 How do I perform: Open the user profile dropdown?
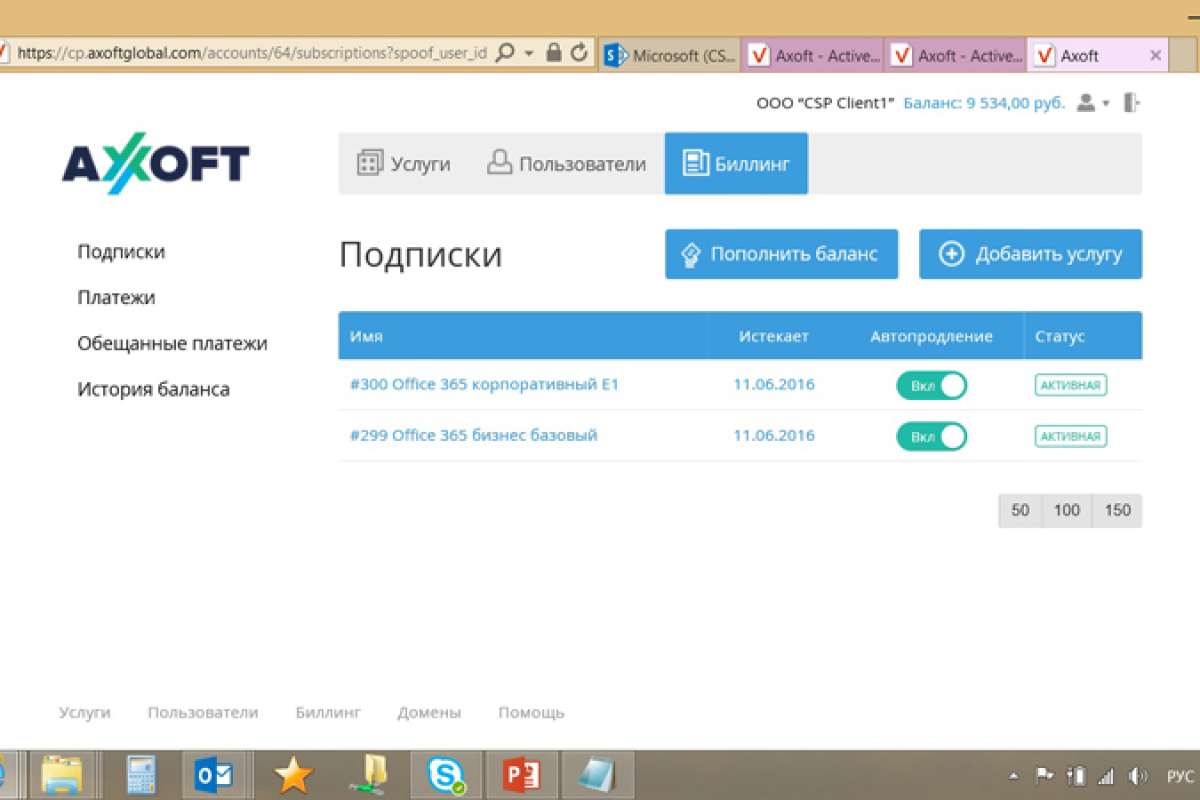point(1092,103)
